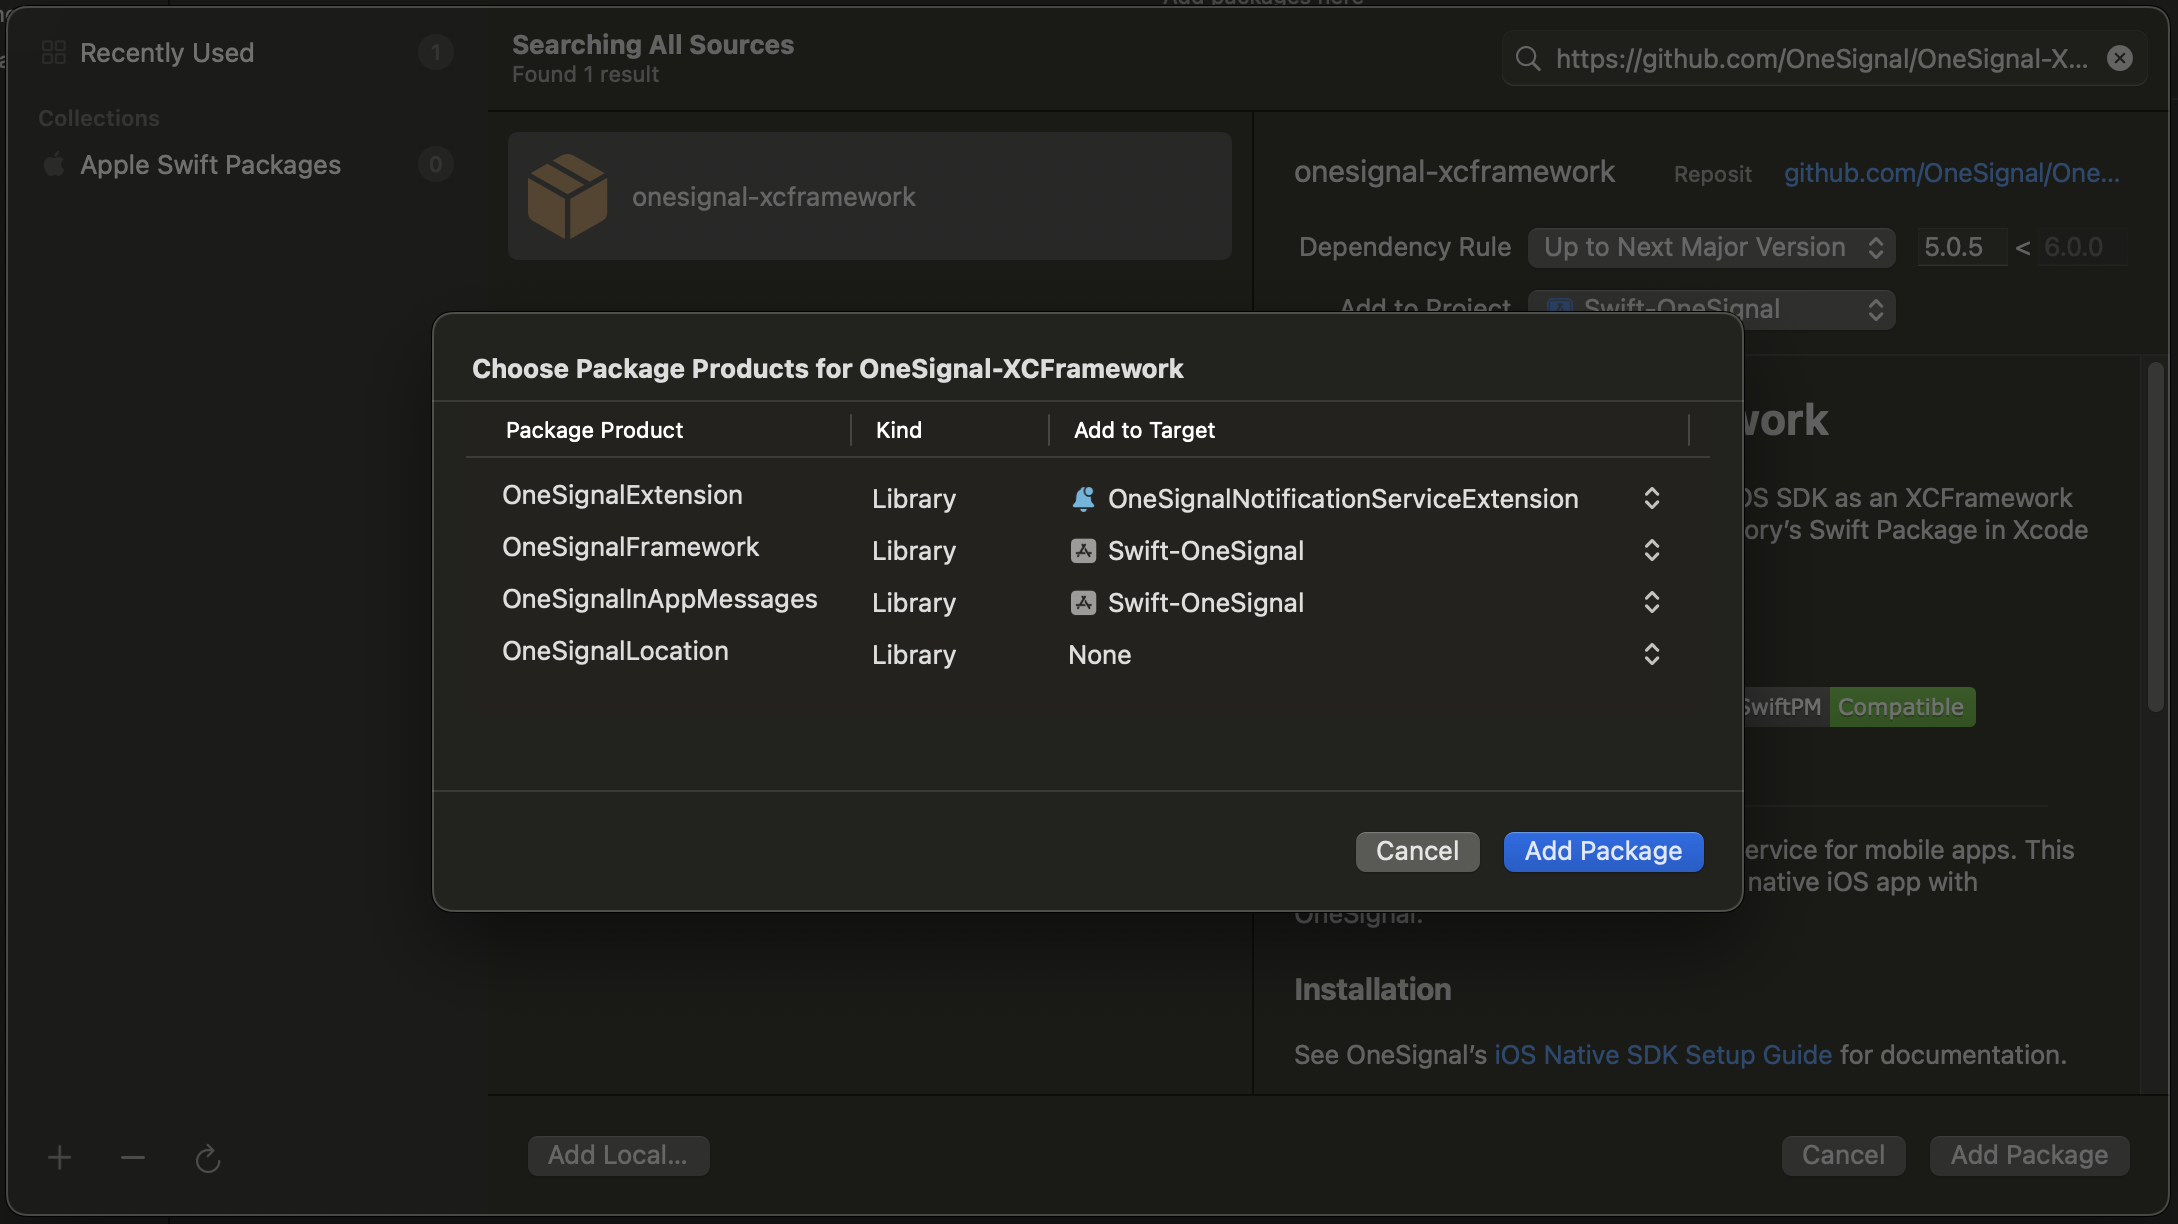Click the Found 1 result text
The width and height of the screenshot is (2178, 1224).
[x=585, y=75]
